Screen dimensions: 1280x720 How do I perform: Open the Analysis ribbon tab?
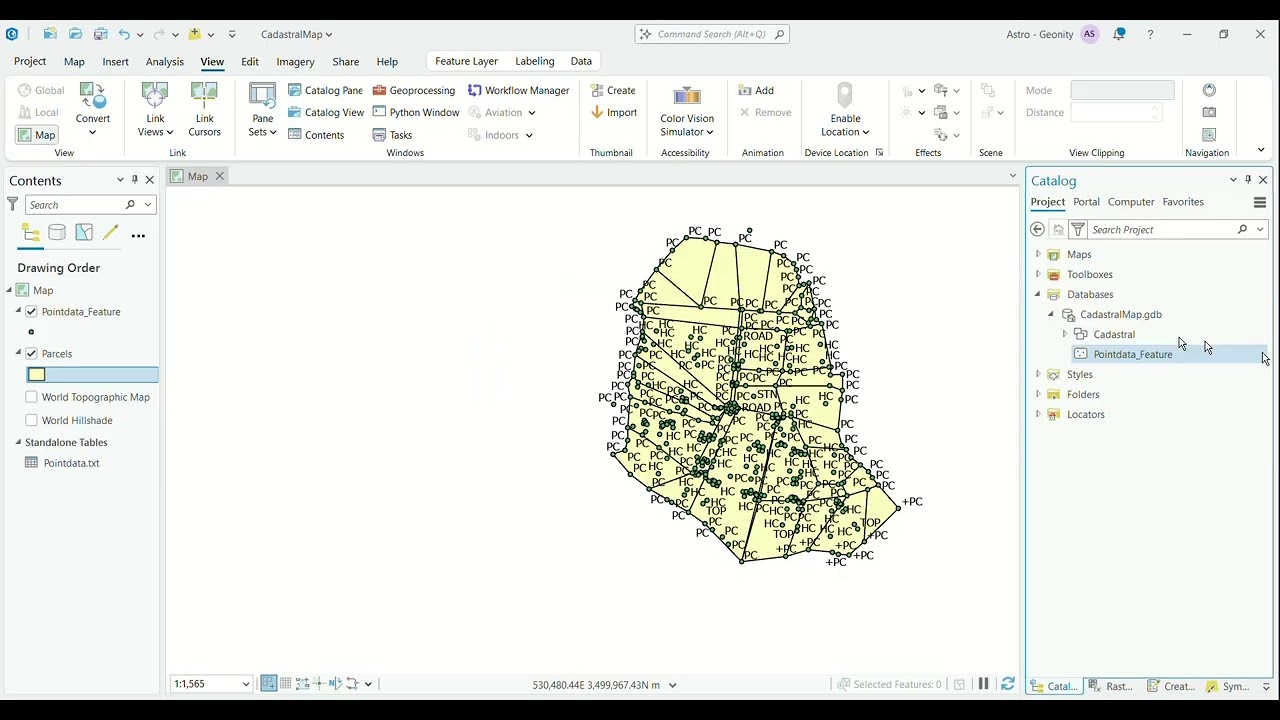point(165,62)
